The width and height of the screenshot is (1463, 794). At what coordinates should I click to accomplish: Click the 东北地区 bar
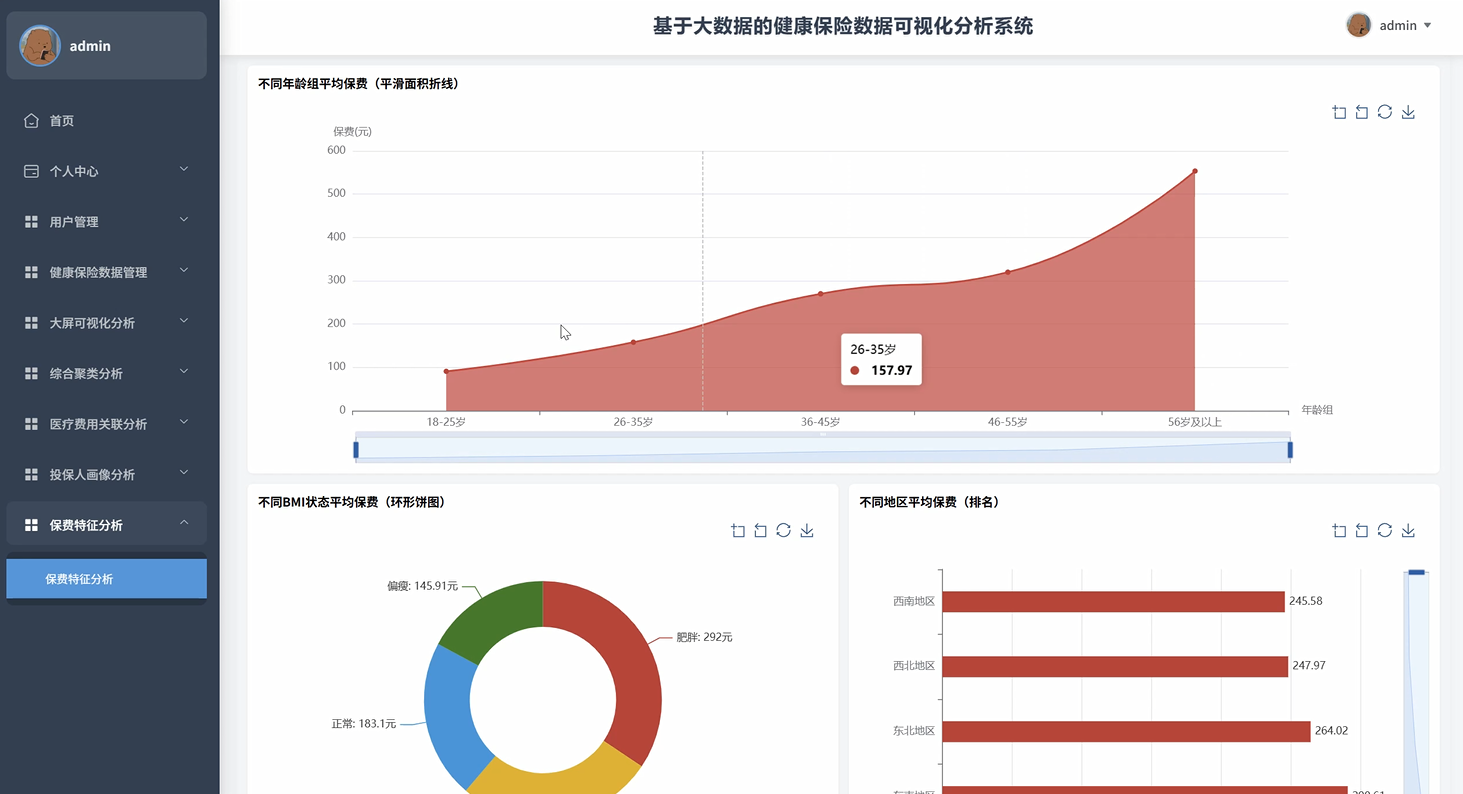pyautogui.click(x=1126, y=731)
